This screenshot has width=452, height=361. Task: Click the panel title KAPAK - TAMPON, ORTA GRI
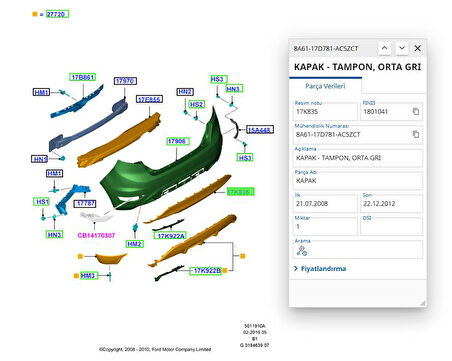click(357, 67)
